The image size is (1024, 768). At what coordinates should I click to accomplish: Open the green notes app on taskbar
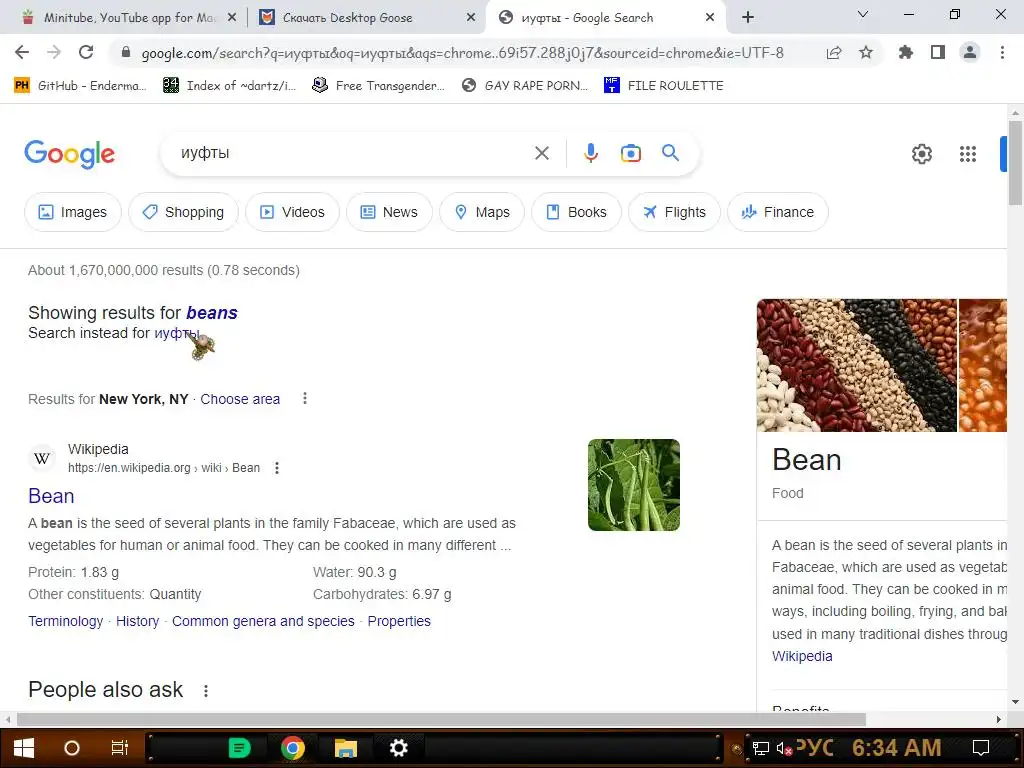click(239, 748)
